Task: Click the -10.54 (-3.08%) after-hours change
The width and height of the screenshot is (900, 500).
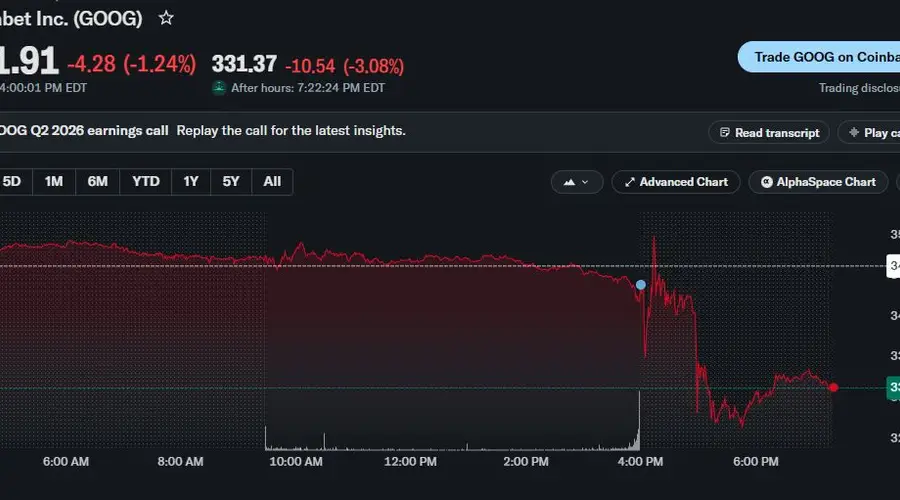Action: 344,66
